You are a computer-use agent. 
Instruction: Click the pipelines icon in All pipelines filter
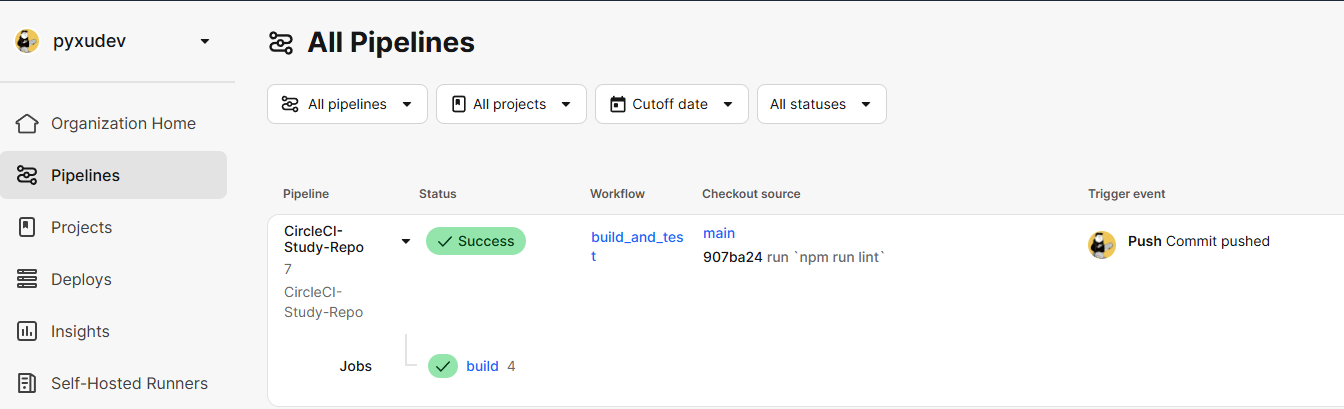point(290,104)
